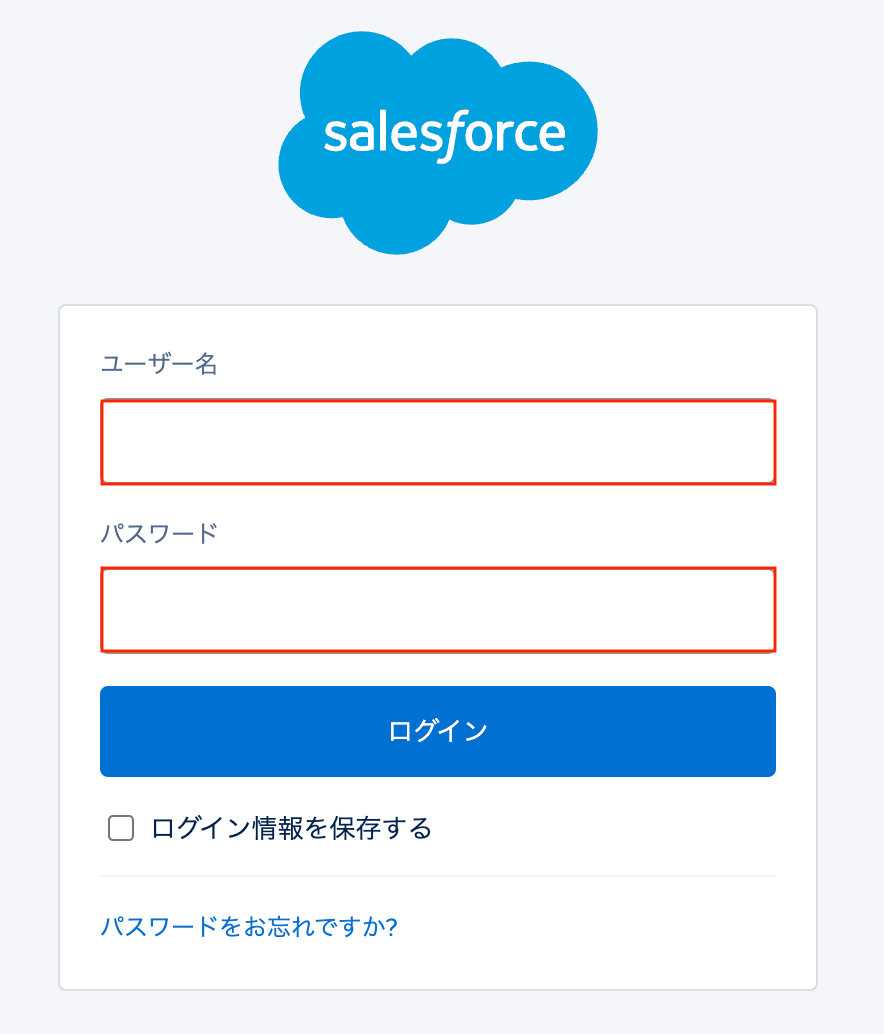Screen dimensions: 884x1034
Task: Select the password text box
Action: tap(438, 609)
